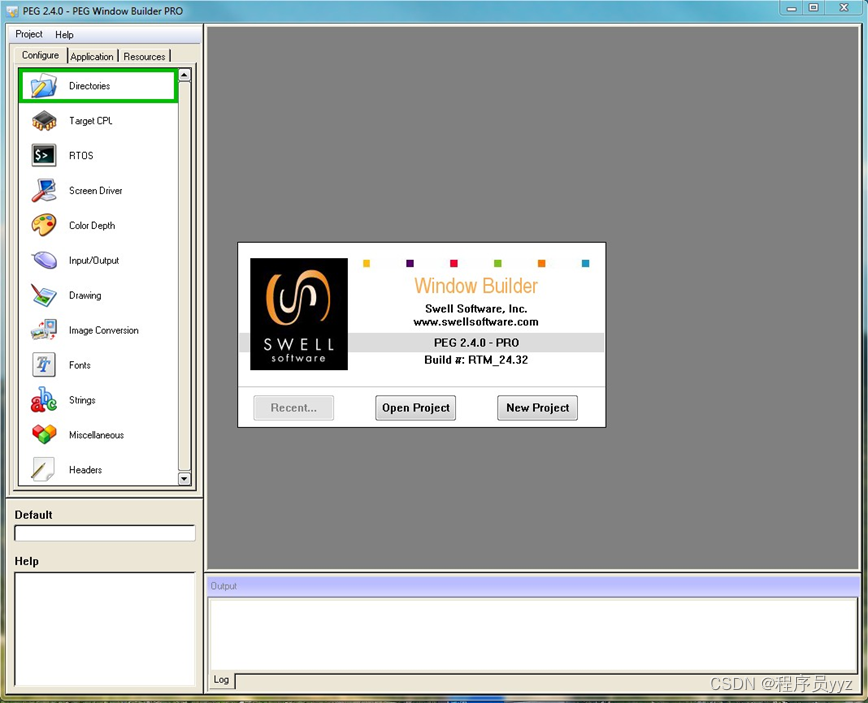
Task: Click the configure list scroll down arrow
Action: click(x=184, y=479)
